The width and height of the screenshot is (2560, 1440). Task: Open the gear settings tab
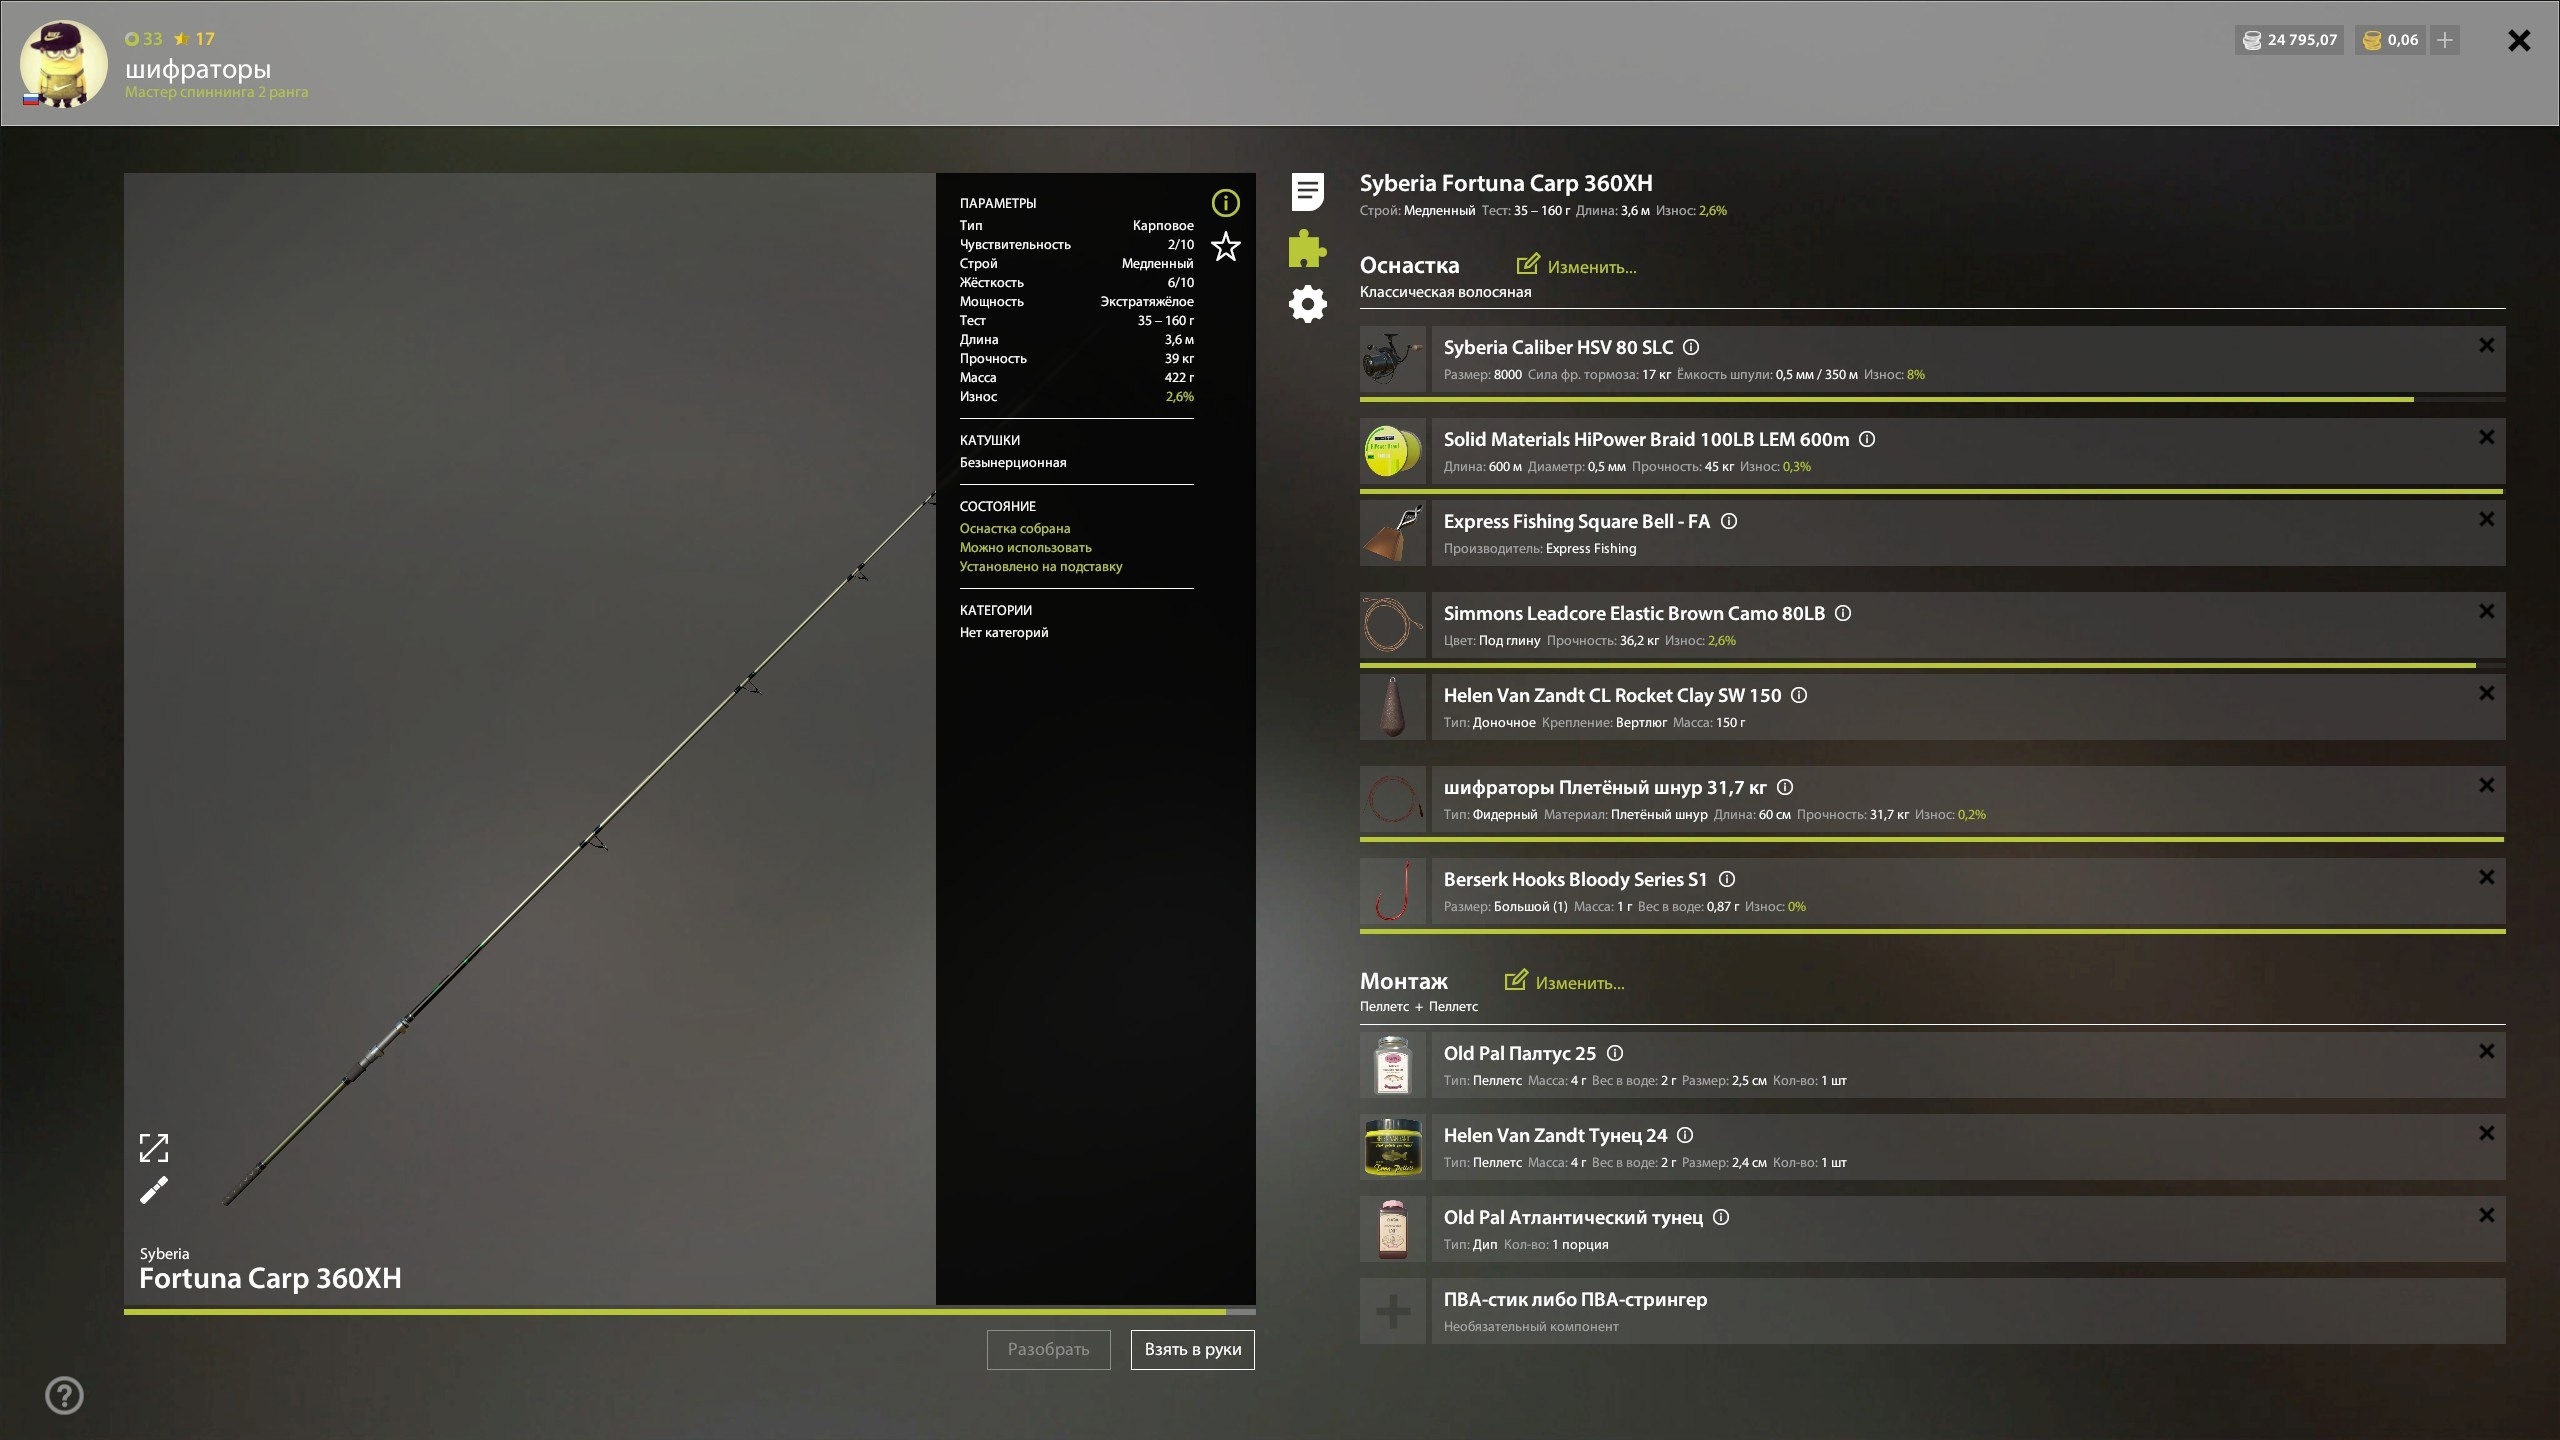click(1307, 304)
